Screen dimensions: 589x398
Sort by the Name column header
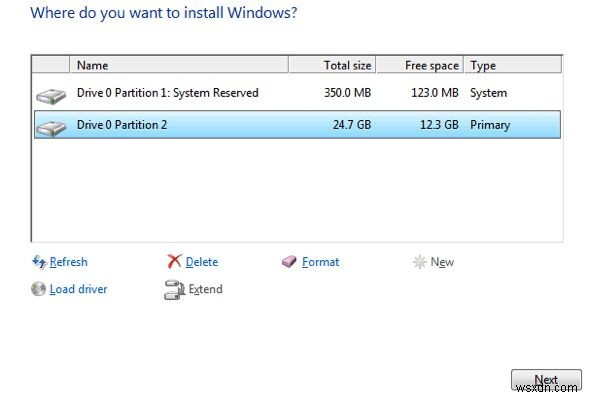tap(179, 65)
